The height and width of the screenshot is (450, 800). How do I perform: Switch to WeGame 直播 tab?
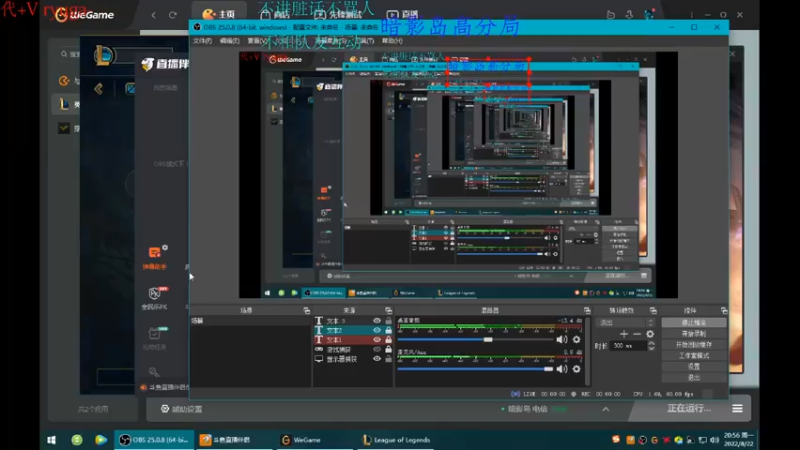coord(403,14)
